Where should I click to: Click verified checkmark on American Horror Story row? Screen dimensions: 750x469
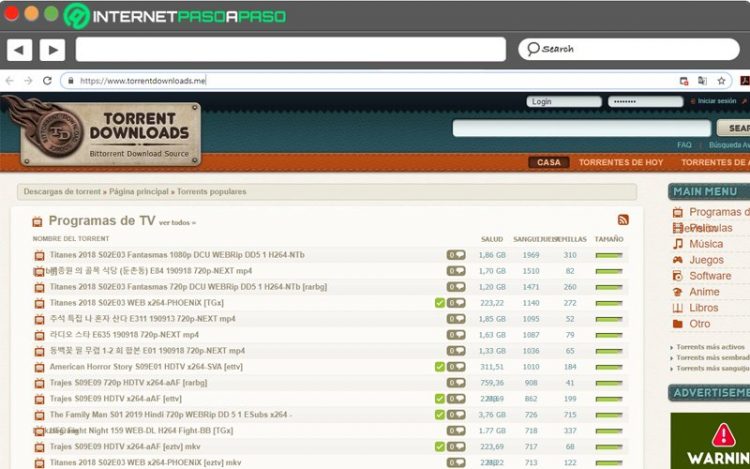(x=440, y=367)
